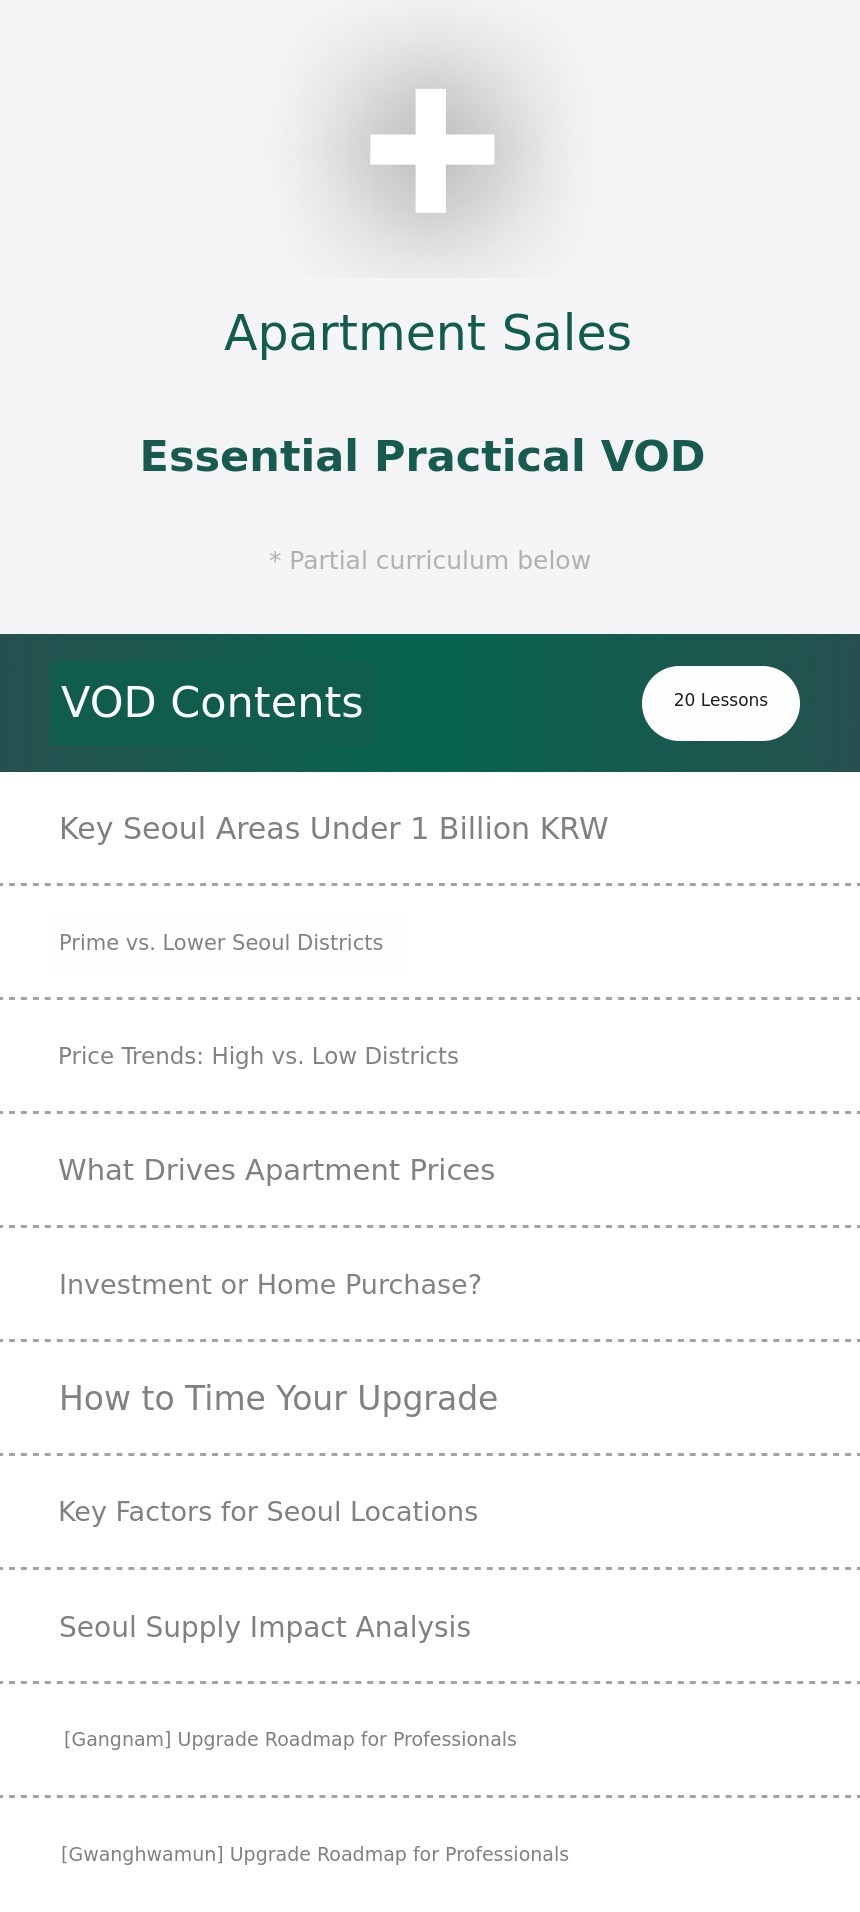Open Seoul Supply Impact Analysis lesson
Image resolution: width=860 pixels, height=1912 pixels.
click(x=264, y=1628)
